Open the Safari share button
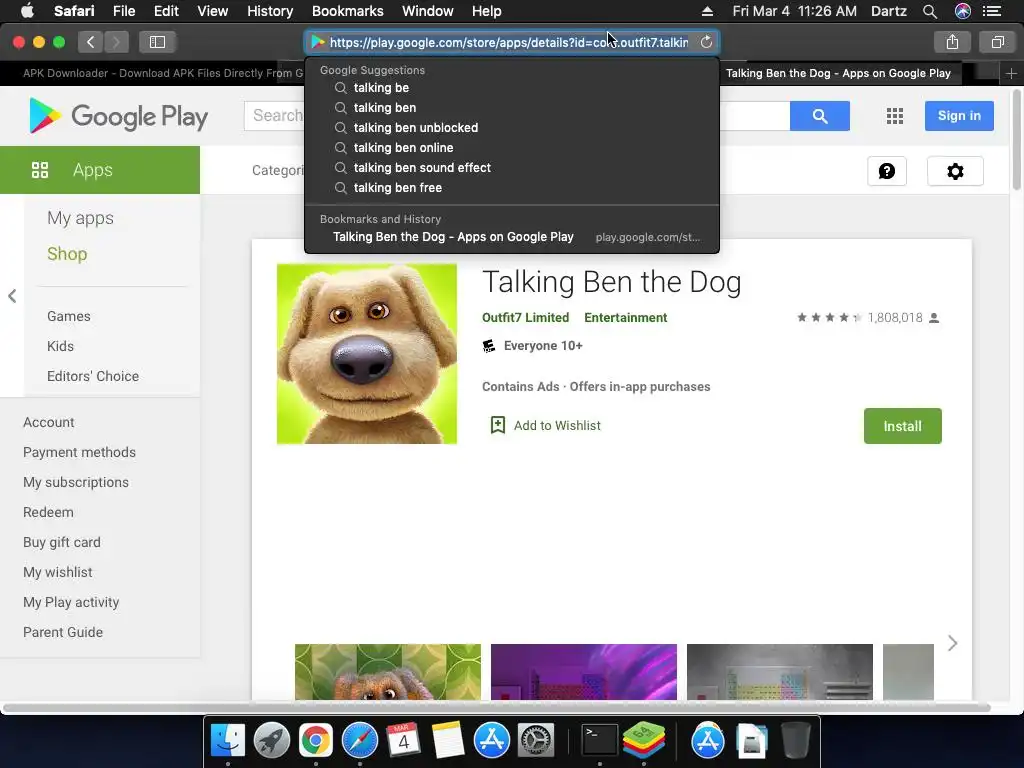The width and height of the screenshot is (1024, 768). tap(952, 42)
